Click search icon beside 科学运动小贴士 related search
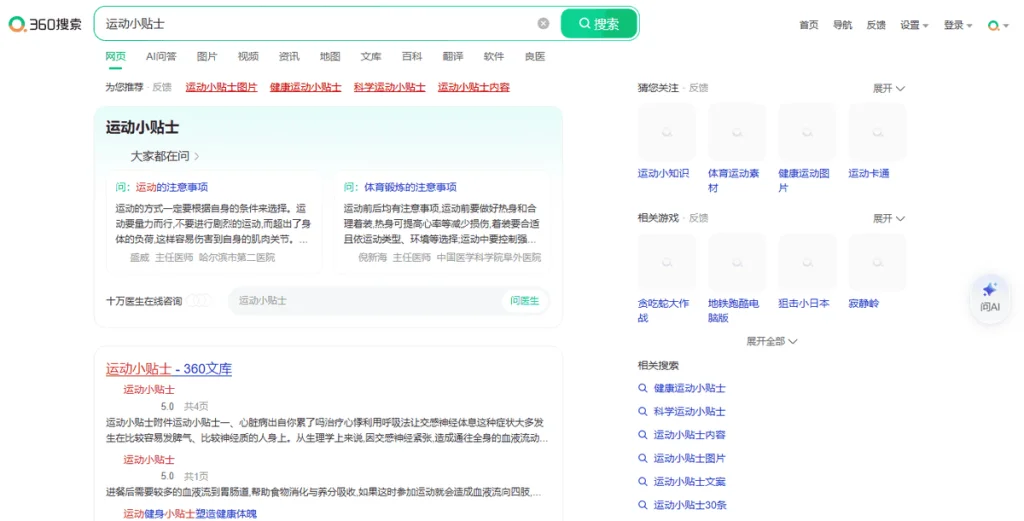This screenshot has height=521, width=1024. click(643, 411)
